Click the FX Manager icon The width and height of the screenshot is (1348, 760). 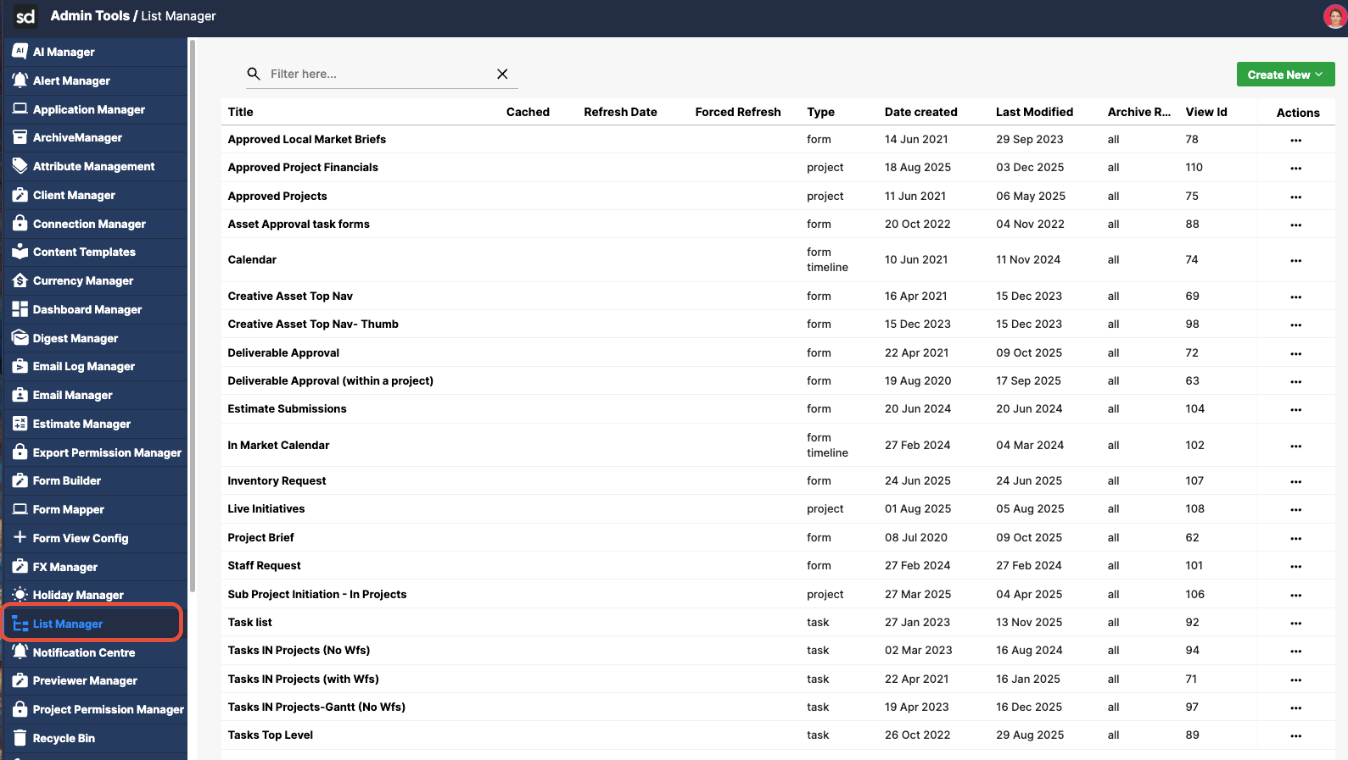(20, 566)
